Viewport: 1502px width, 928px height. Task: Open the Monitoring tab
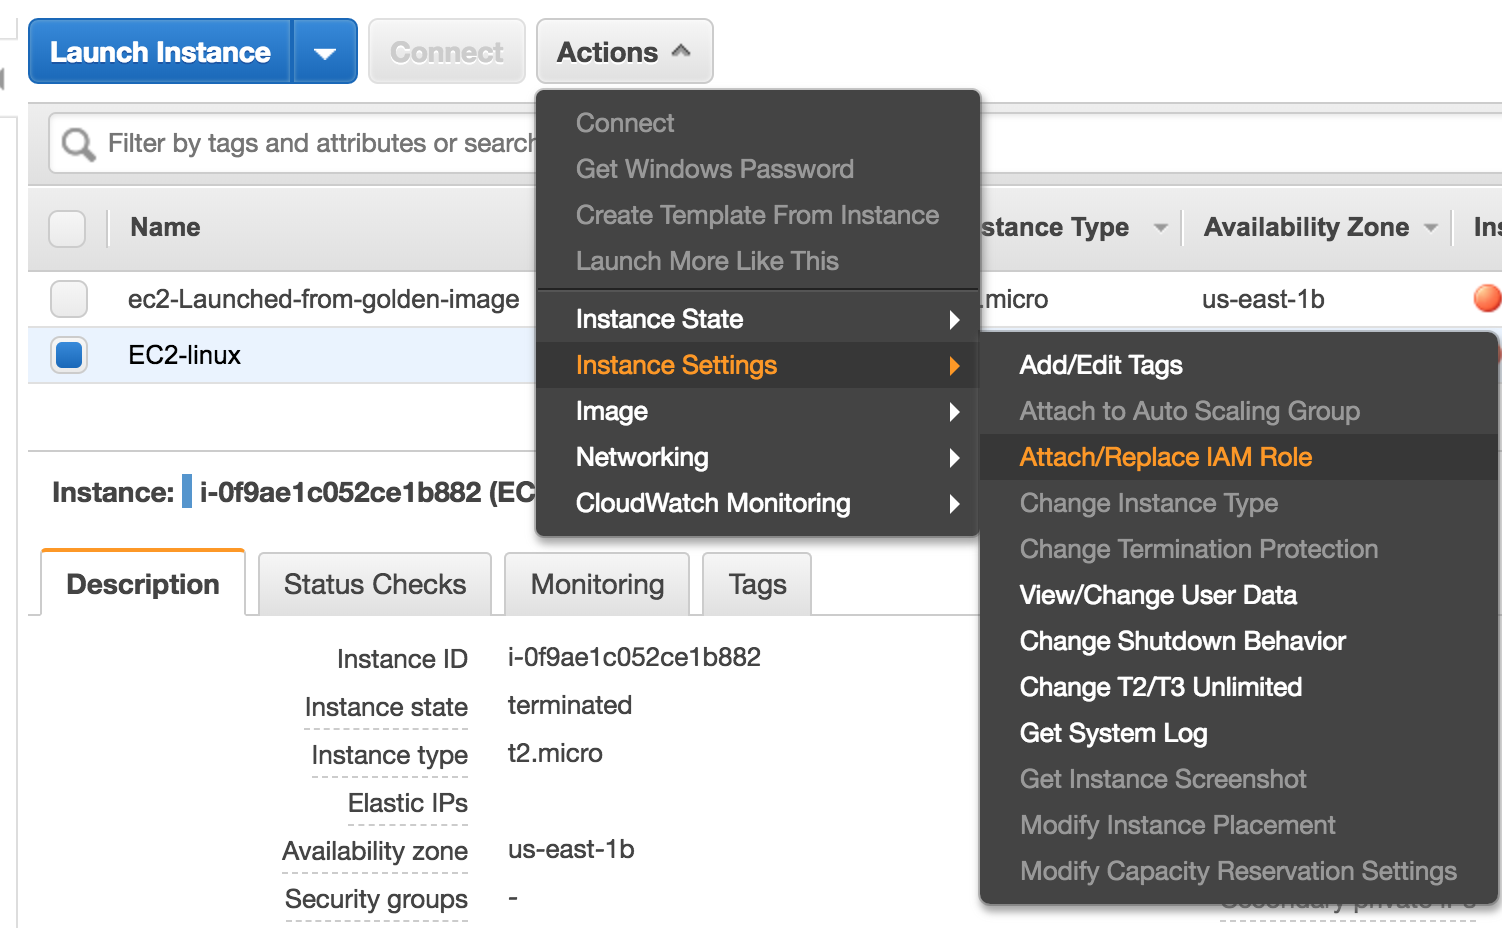pos(597,583)
